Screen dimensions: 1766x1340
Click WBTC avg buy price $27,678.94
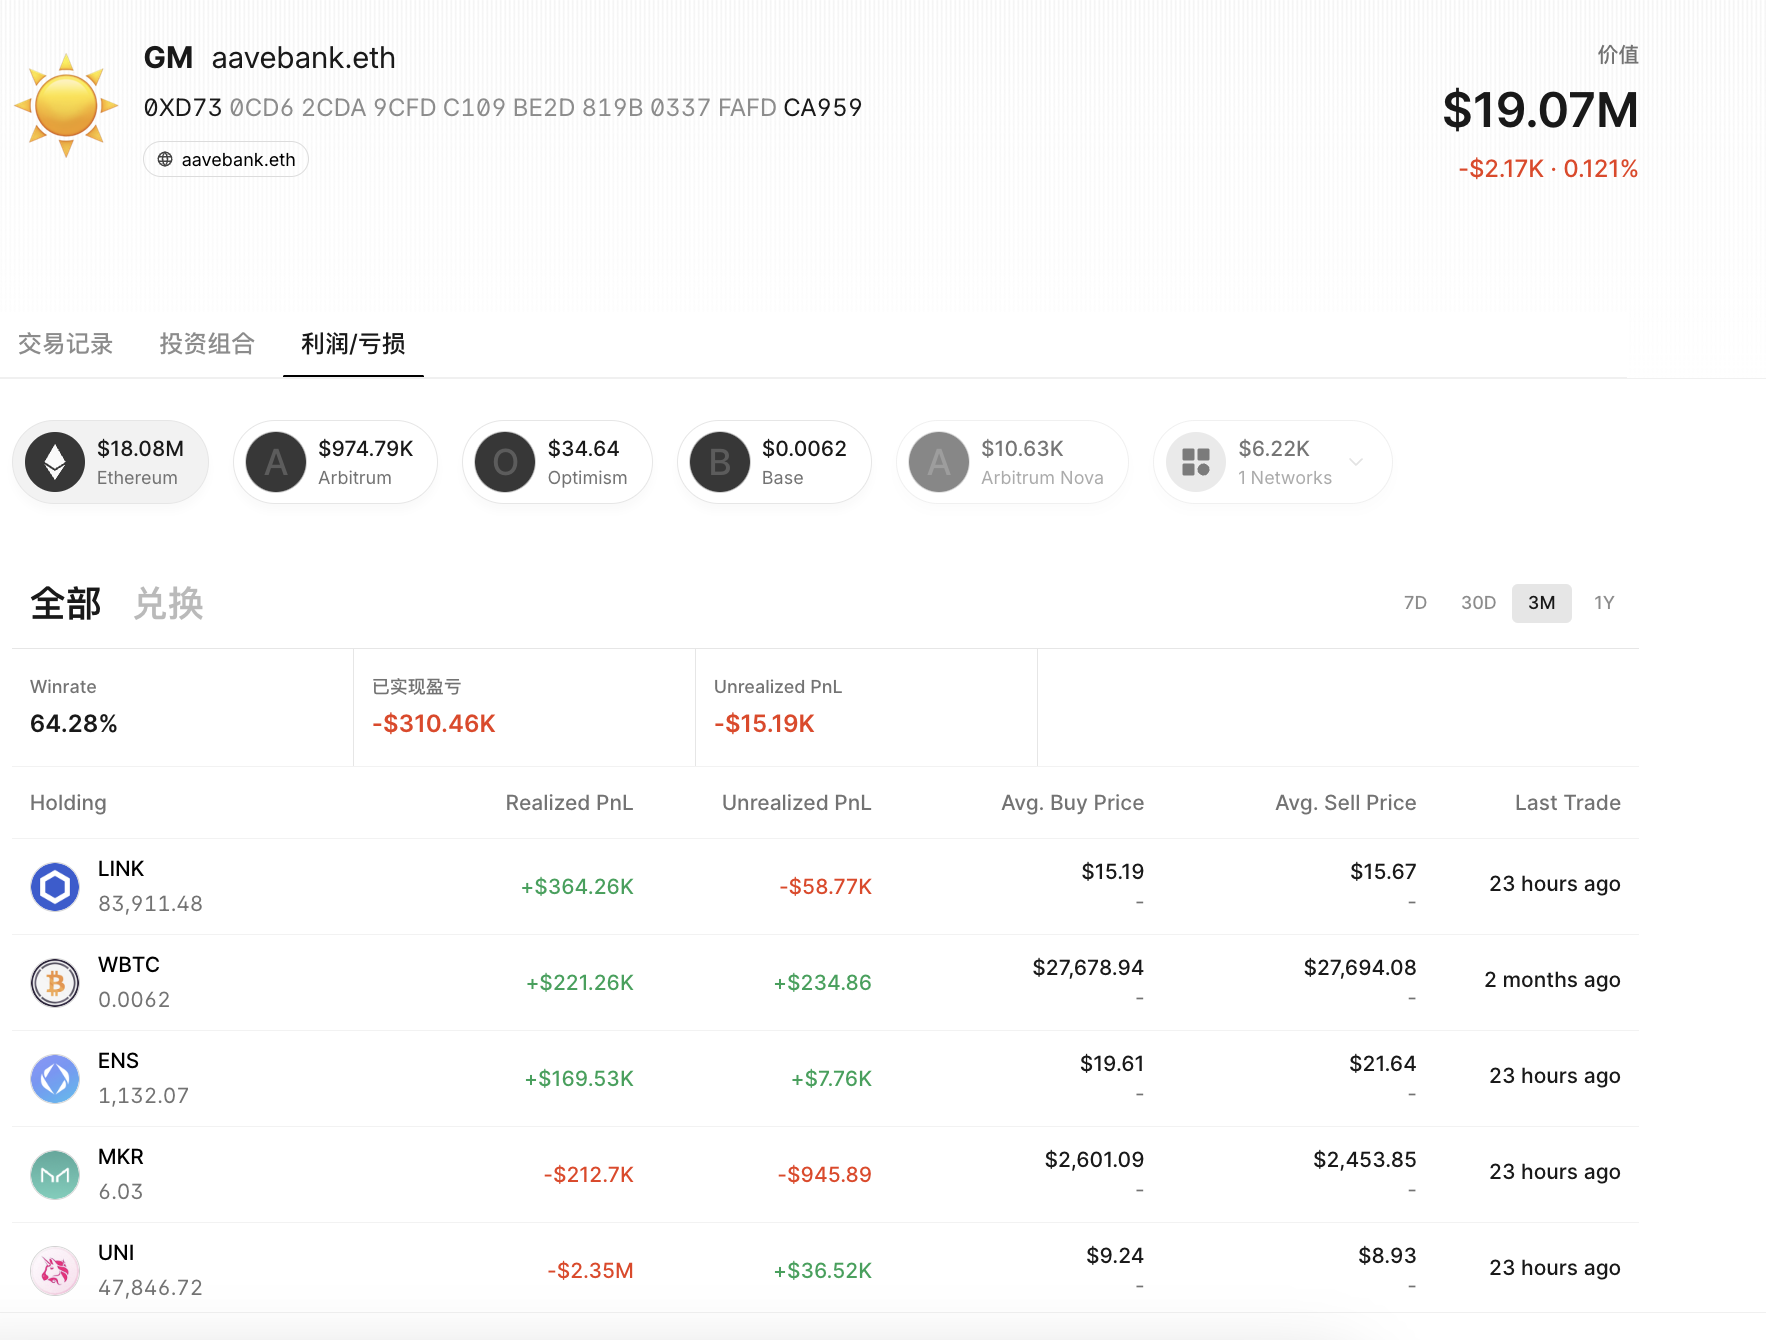tap(1088, 968)
